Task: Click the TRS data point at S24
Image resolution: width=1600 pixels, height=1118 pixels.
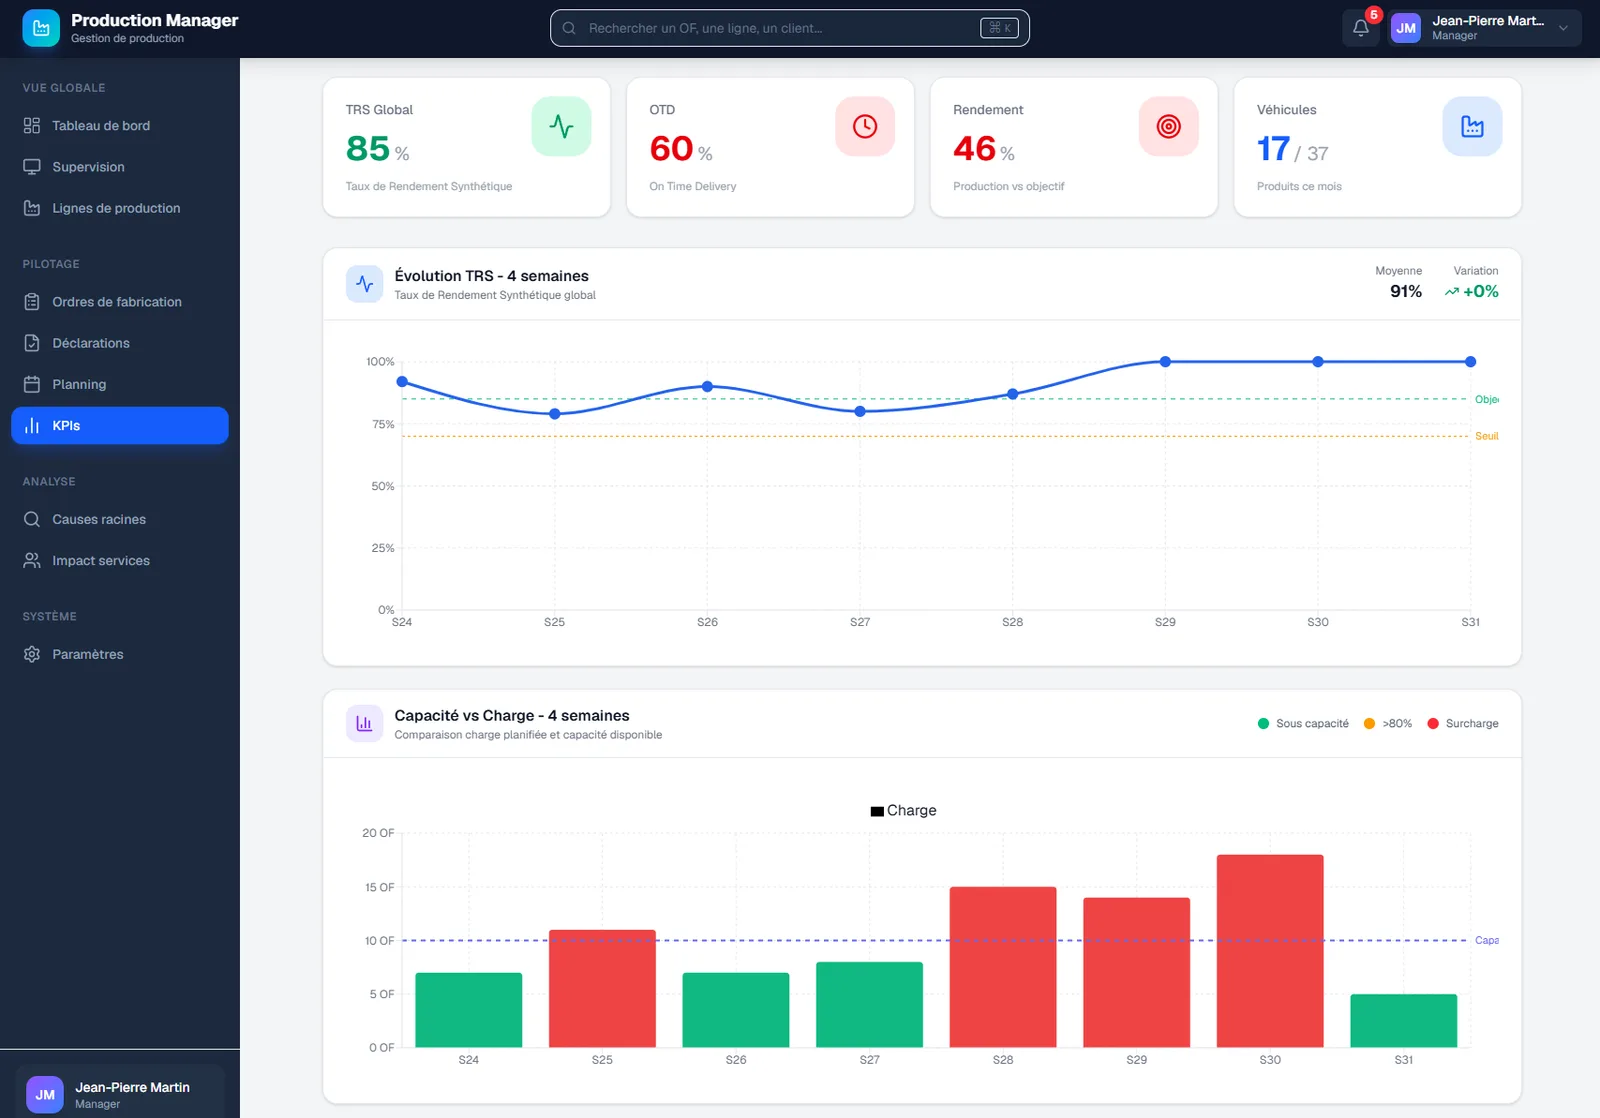Action: pos(402,382)
